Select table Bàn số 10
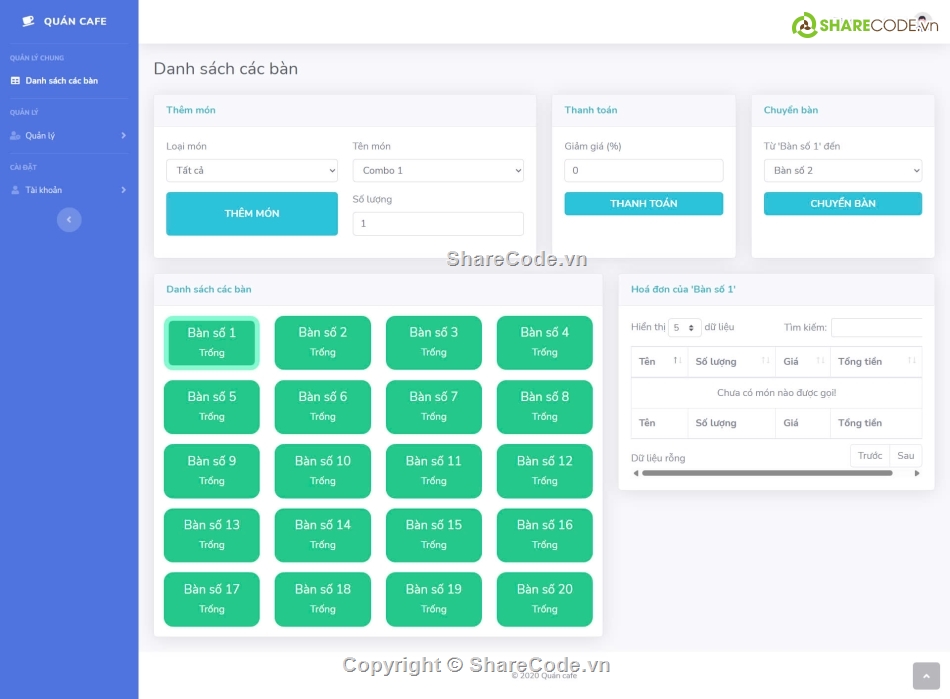The image size is (950, 699). tap(322, 471)
